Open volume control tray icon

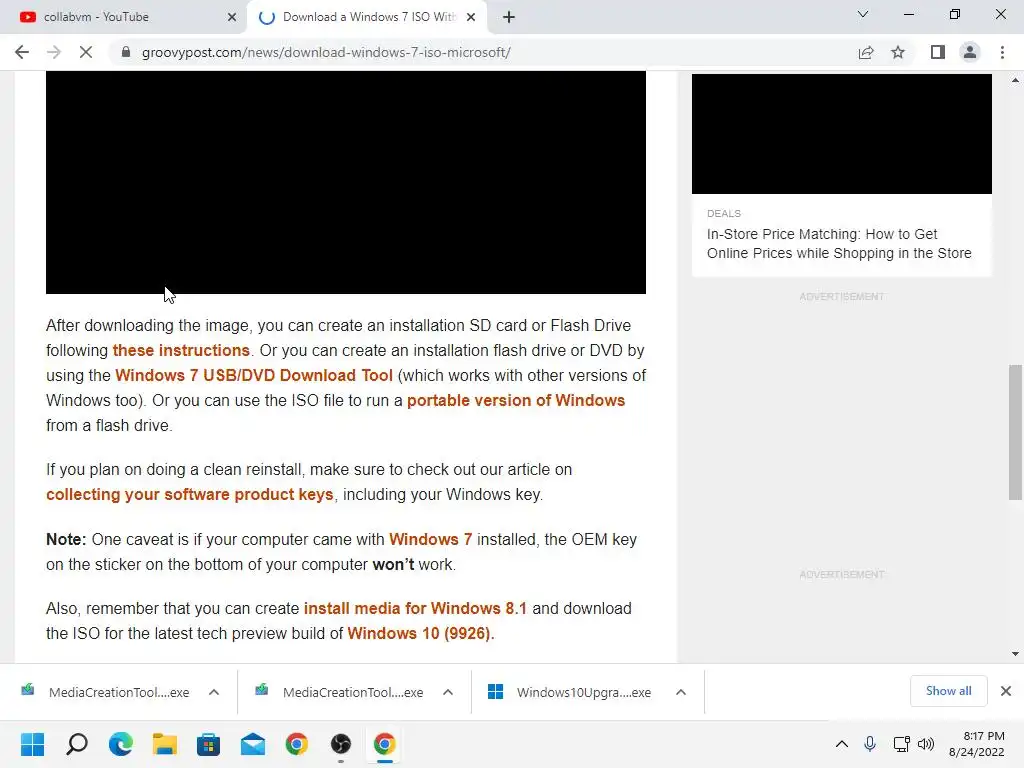(x=926, y=744)
